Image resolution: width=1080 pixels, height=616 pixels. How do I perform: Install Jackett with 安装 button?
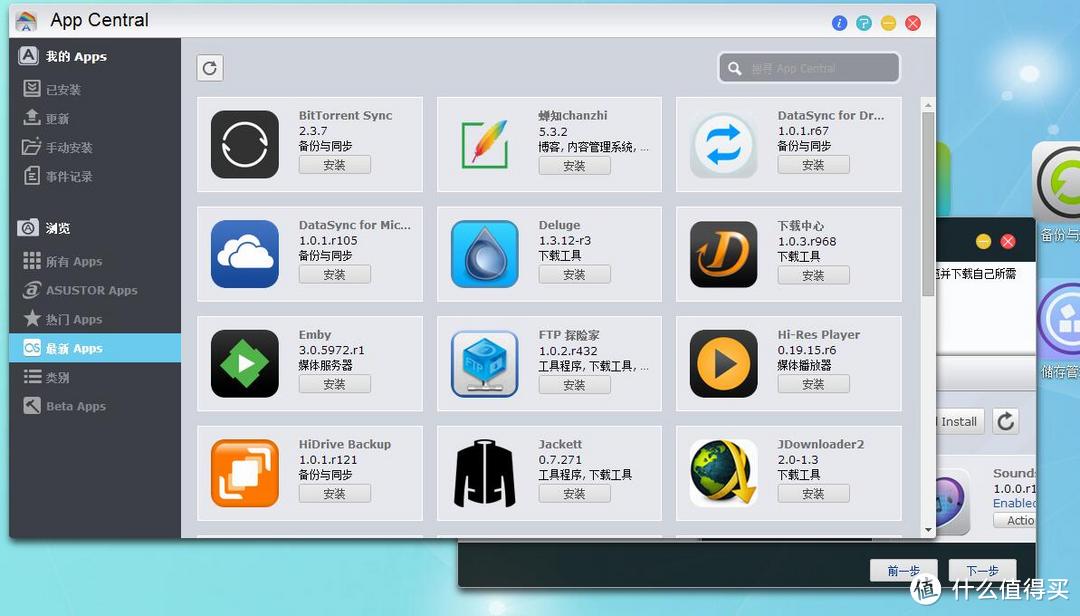(574, 493)
